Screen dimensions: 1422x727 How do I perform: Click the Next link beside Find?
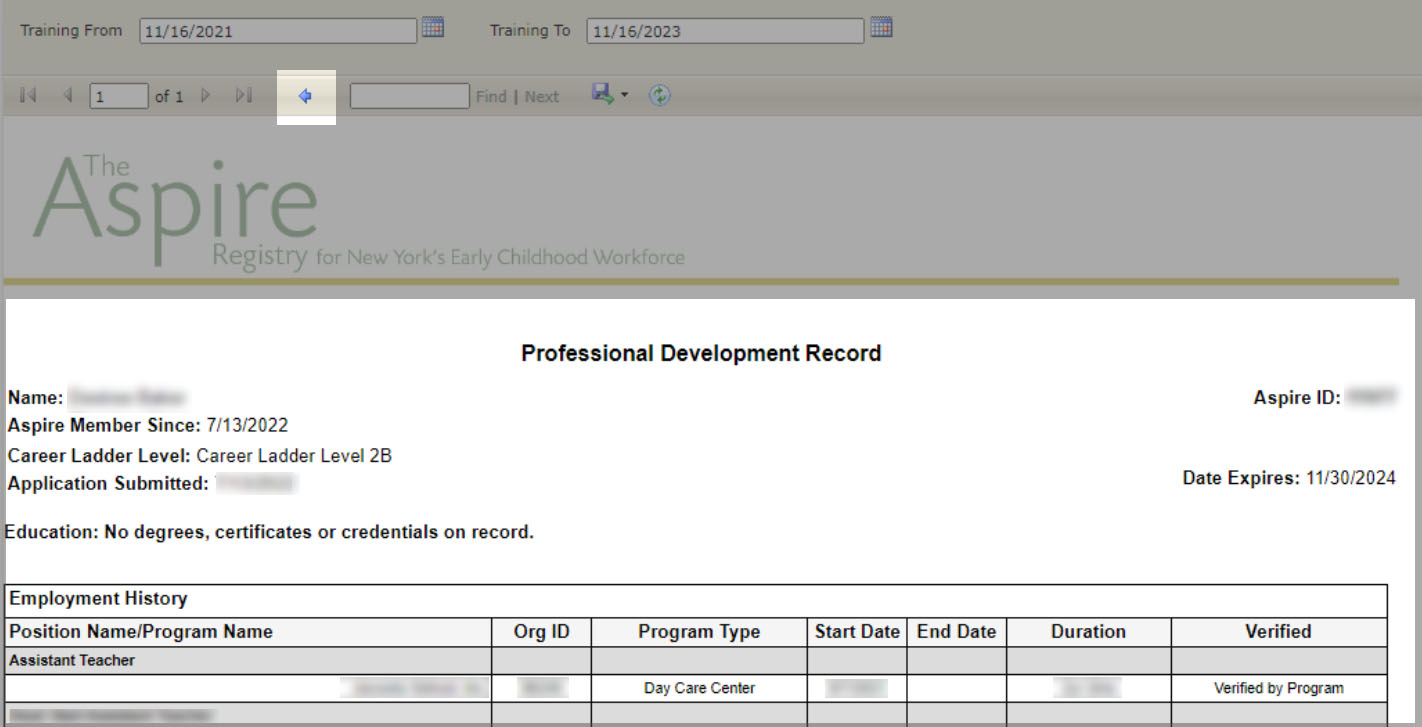[x=542, y=97]
